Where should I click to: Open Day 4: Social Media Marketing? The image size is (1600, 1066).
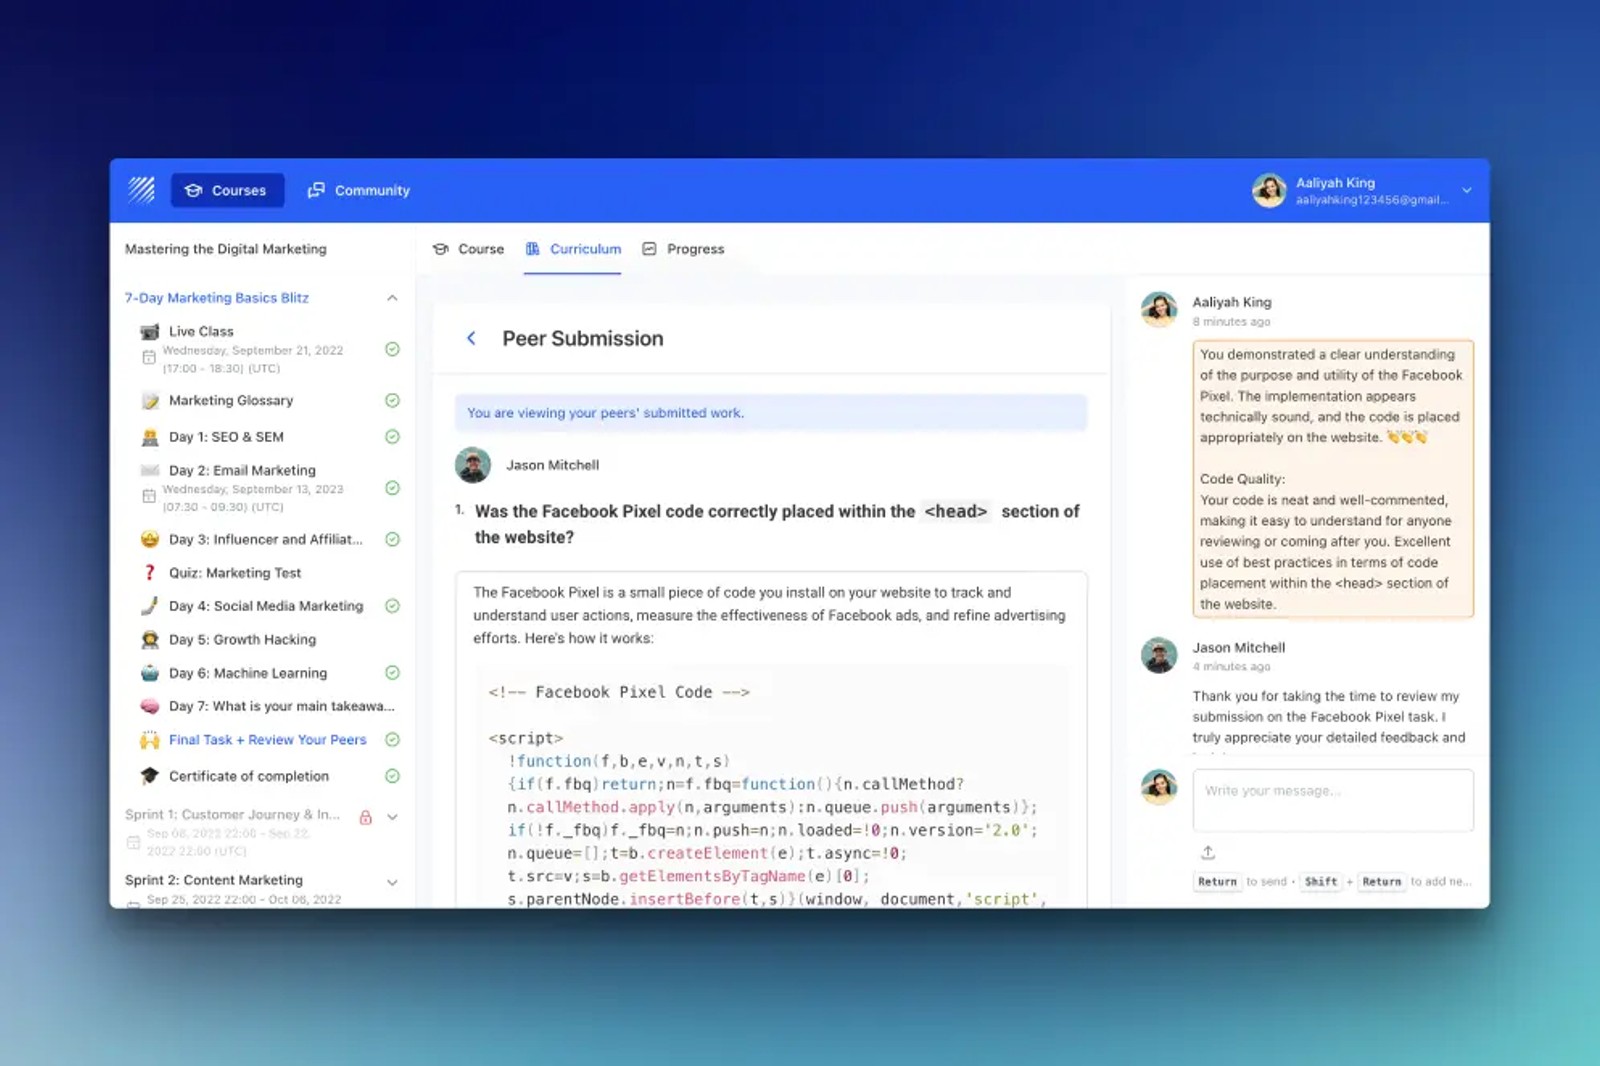266,606
